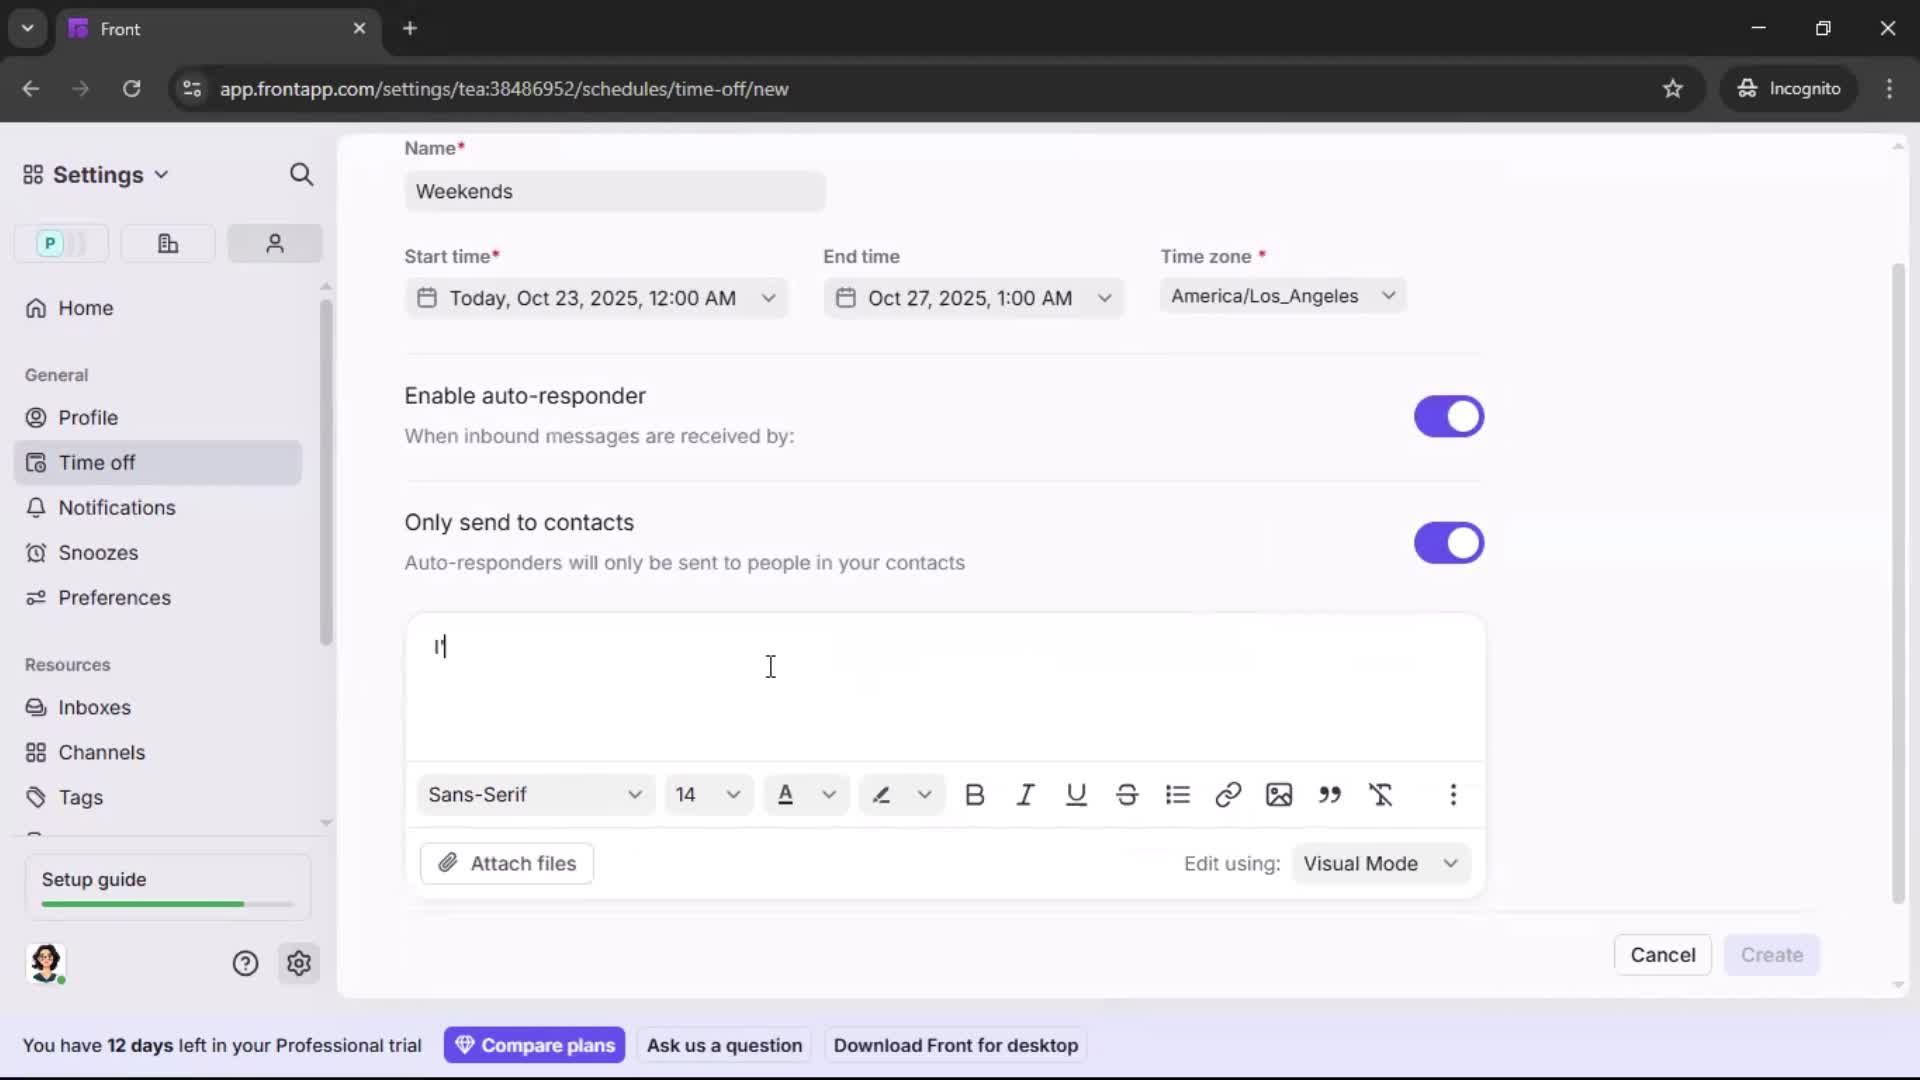Open the font size dropdown

point(708,794)
